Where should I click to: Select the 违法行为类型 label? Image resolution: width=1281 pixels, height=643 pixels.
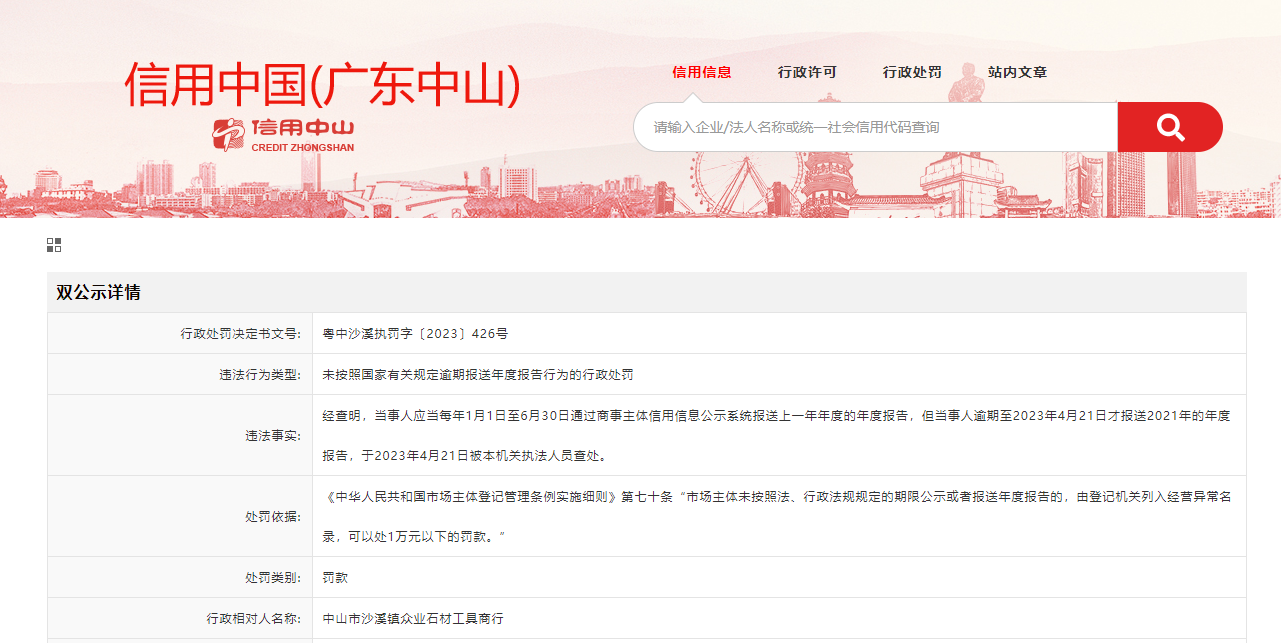tap(260, 375)
